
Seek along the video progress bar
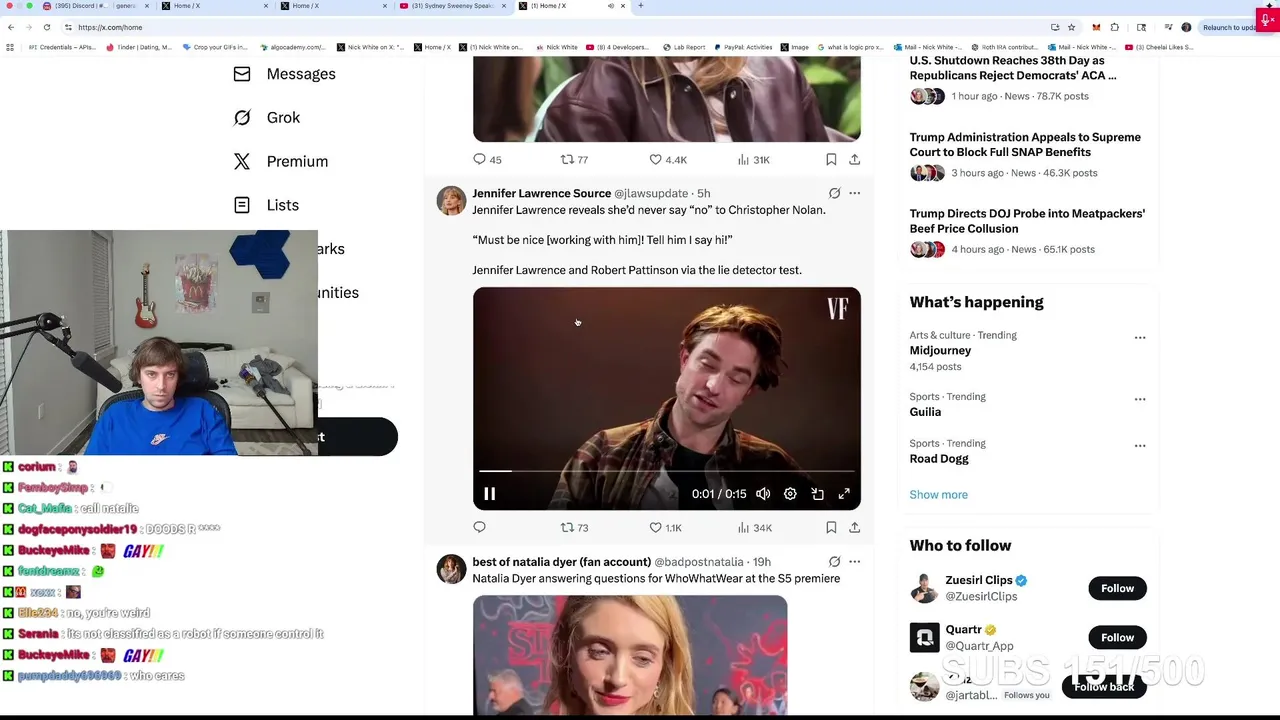tap(666, 471)
